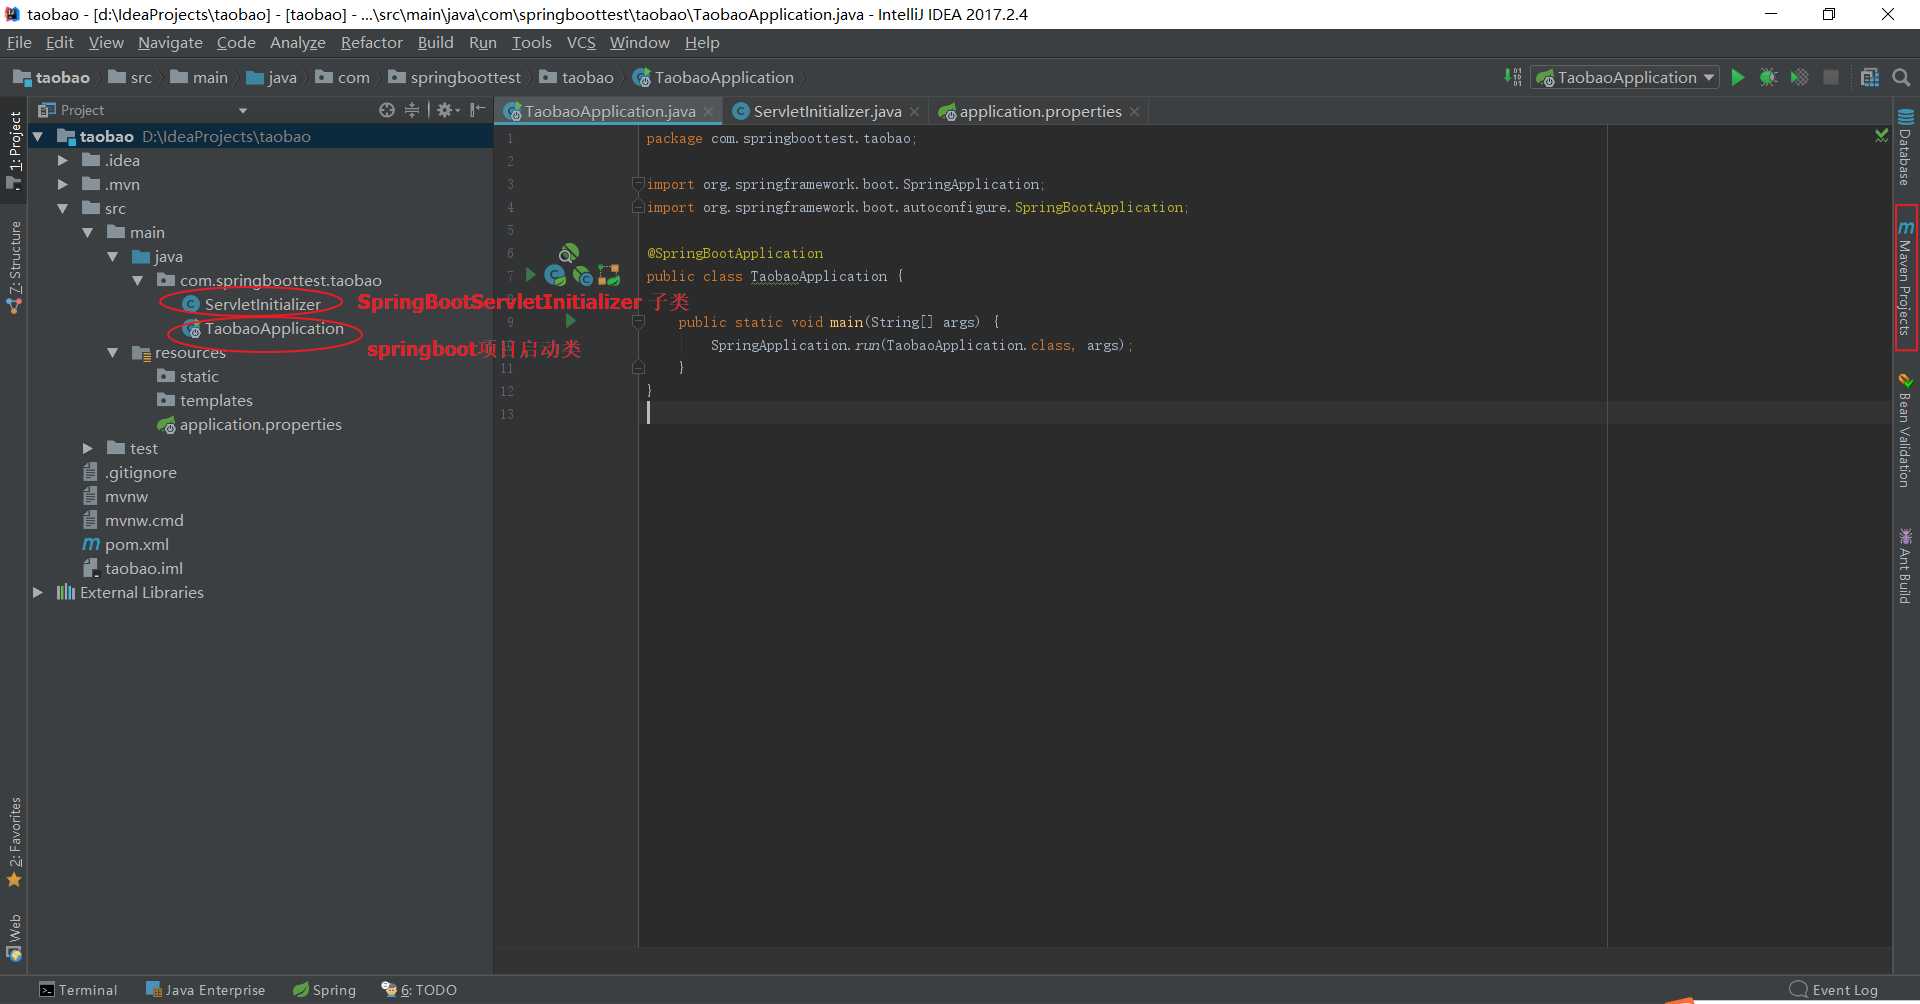Click the 1: Project side tab

pyautogui.click(x=14, y=150)
